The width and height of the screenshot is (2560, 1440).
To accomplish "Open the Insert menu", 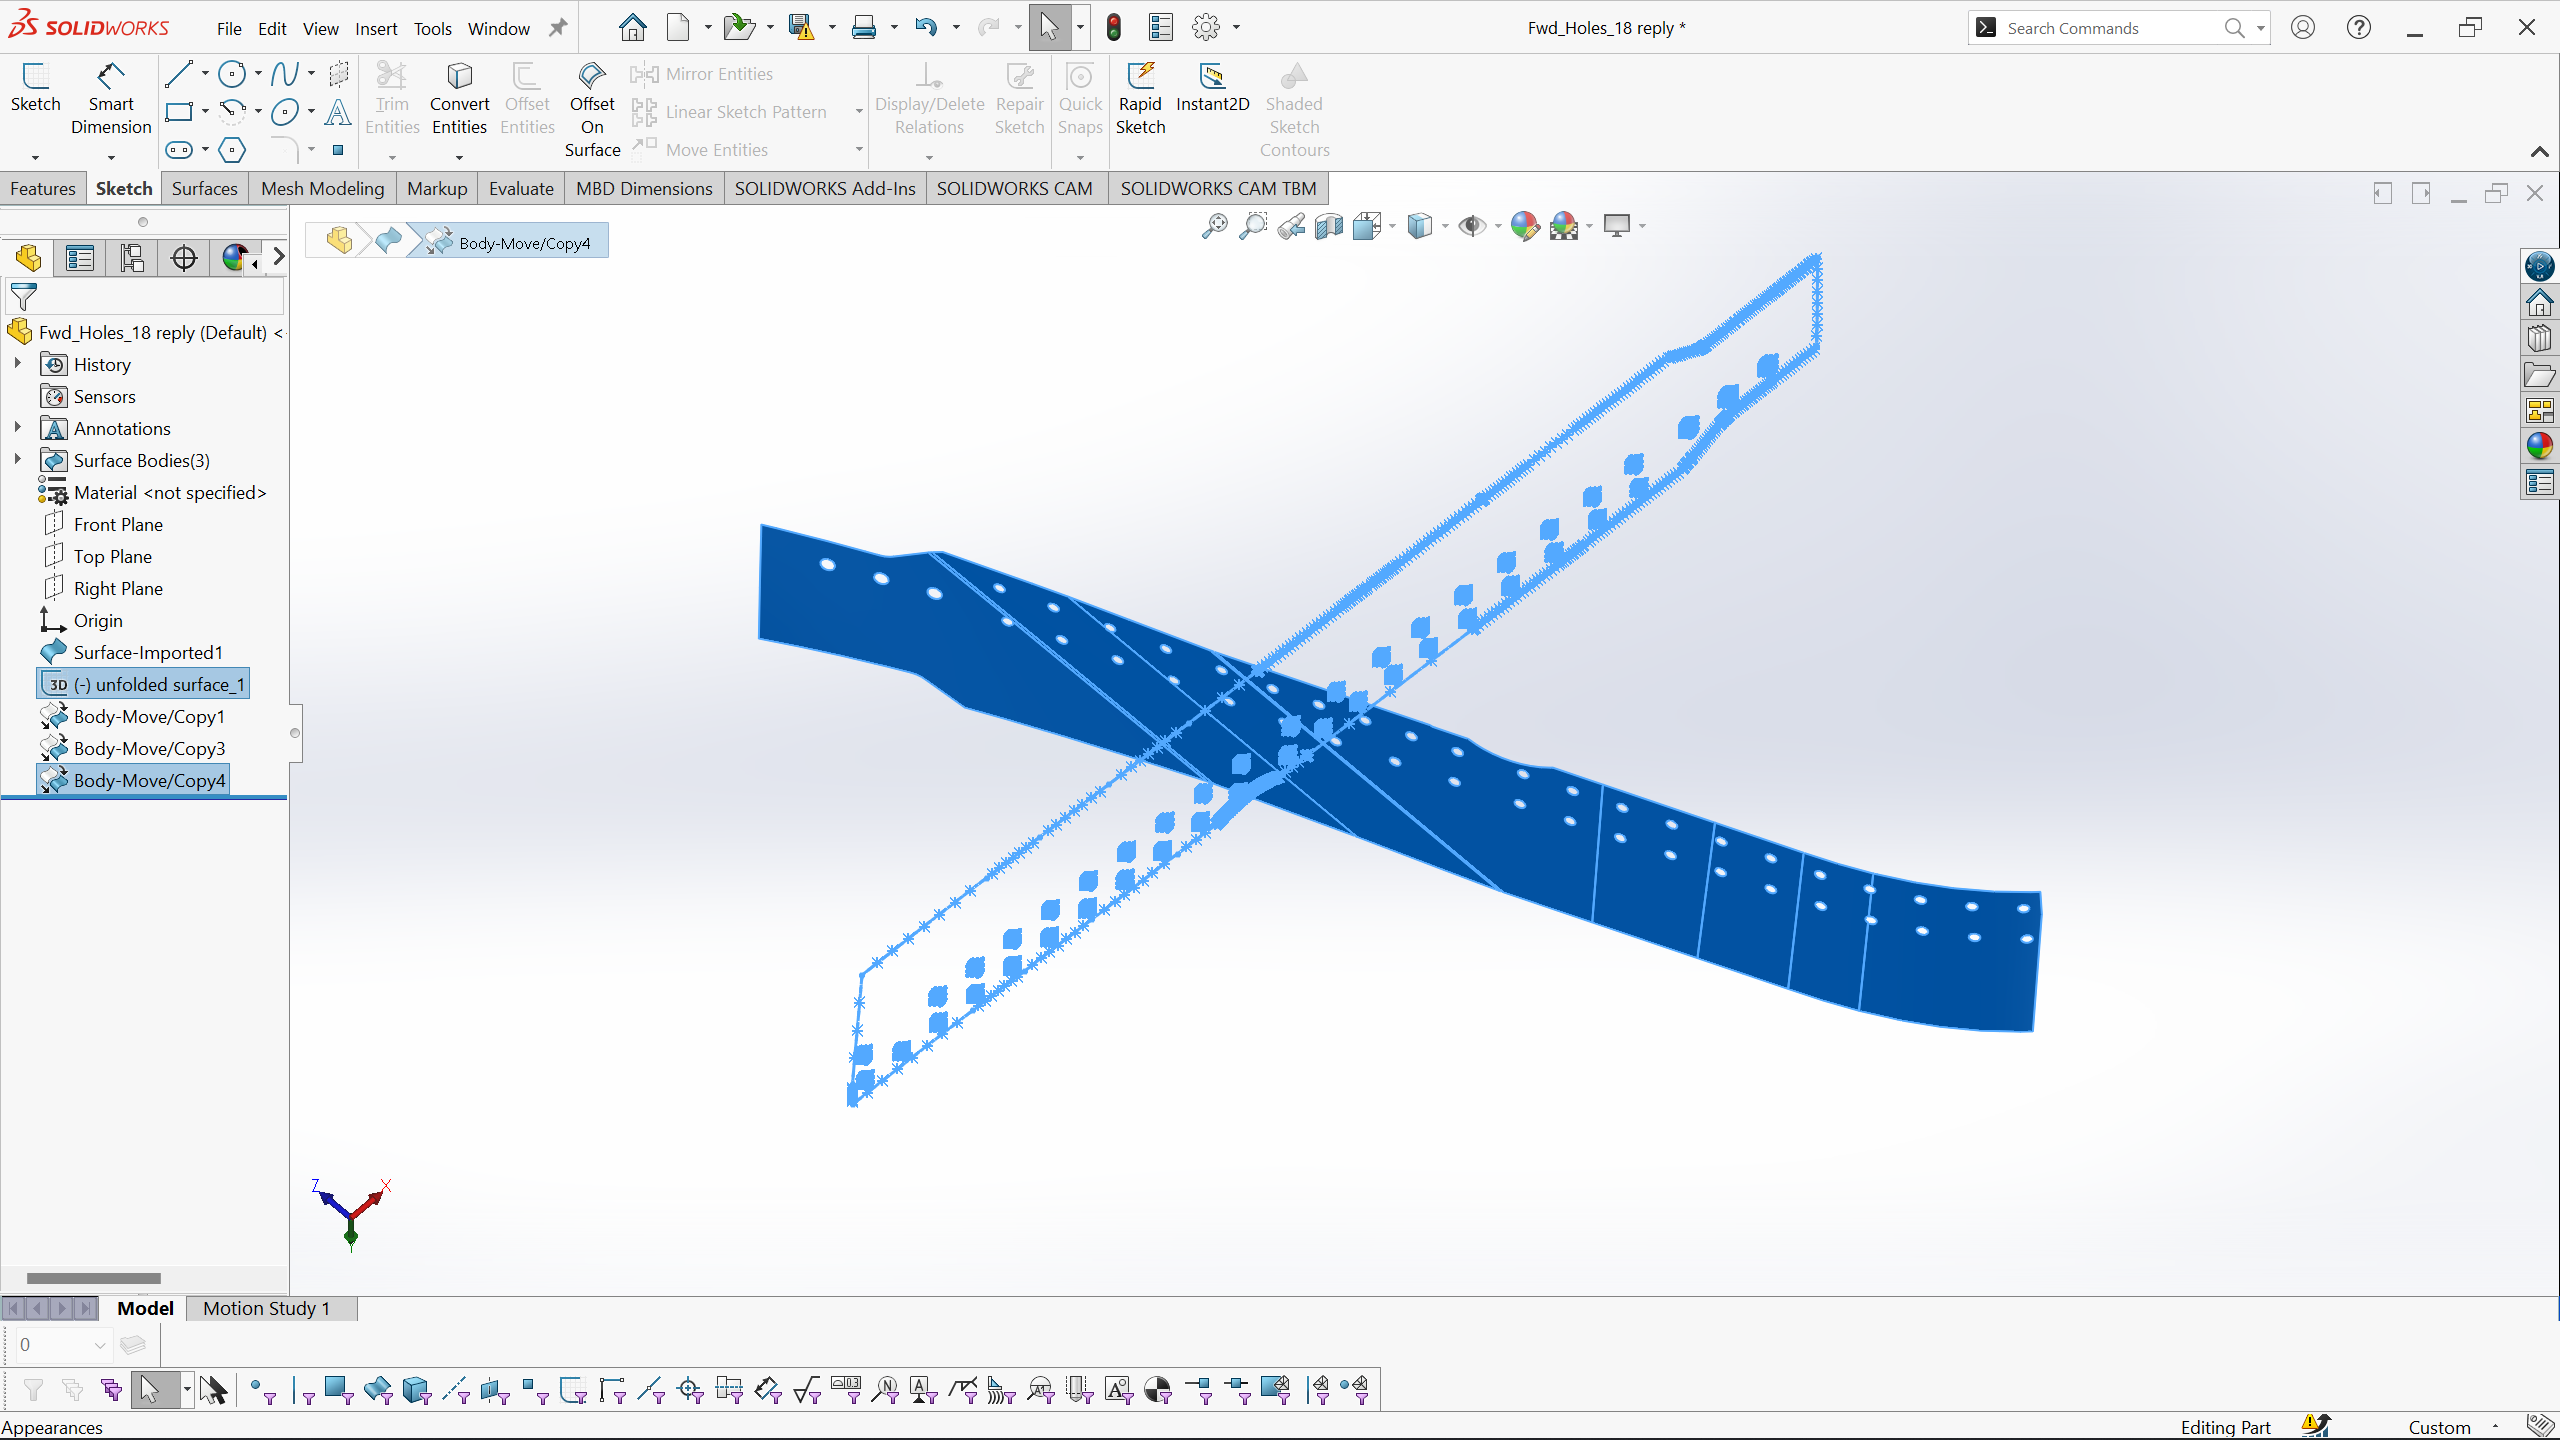I will point(375,28).
